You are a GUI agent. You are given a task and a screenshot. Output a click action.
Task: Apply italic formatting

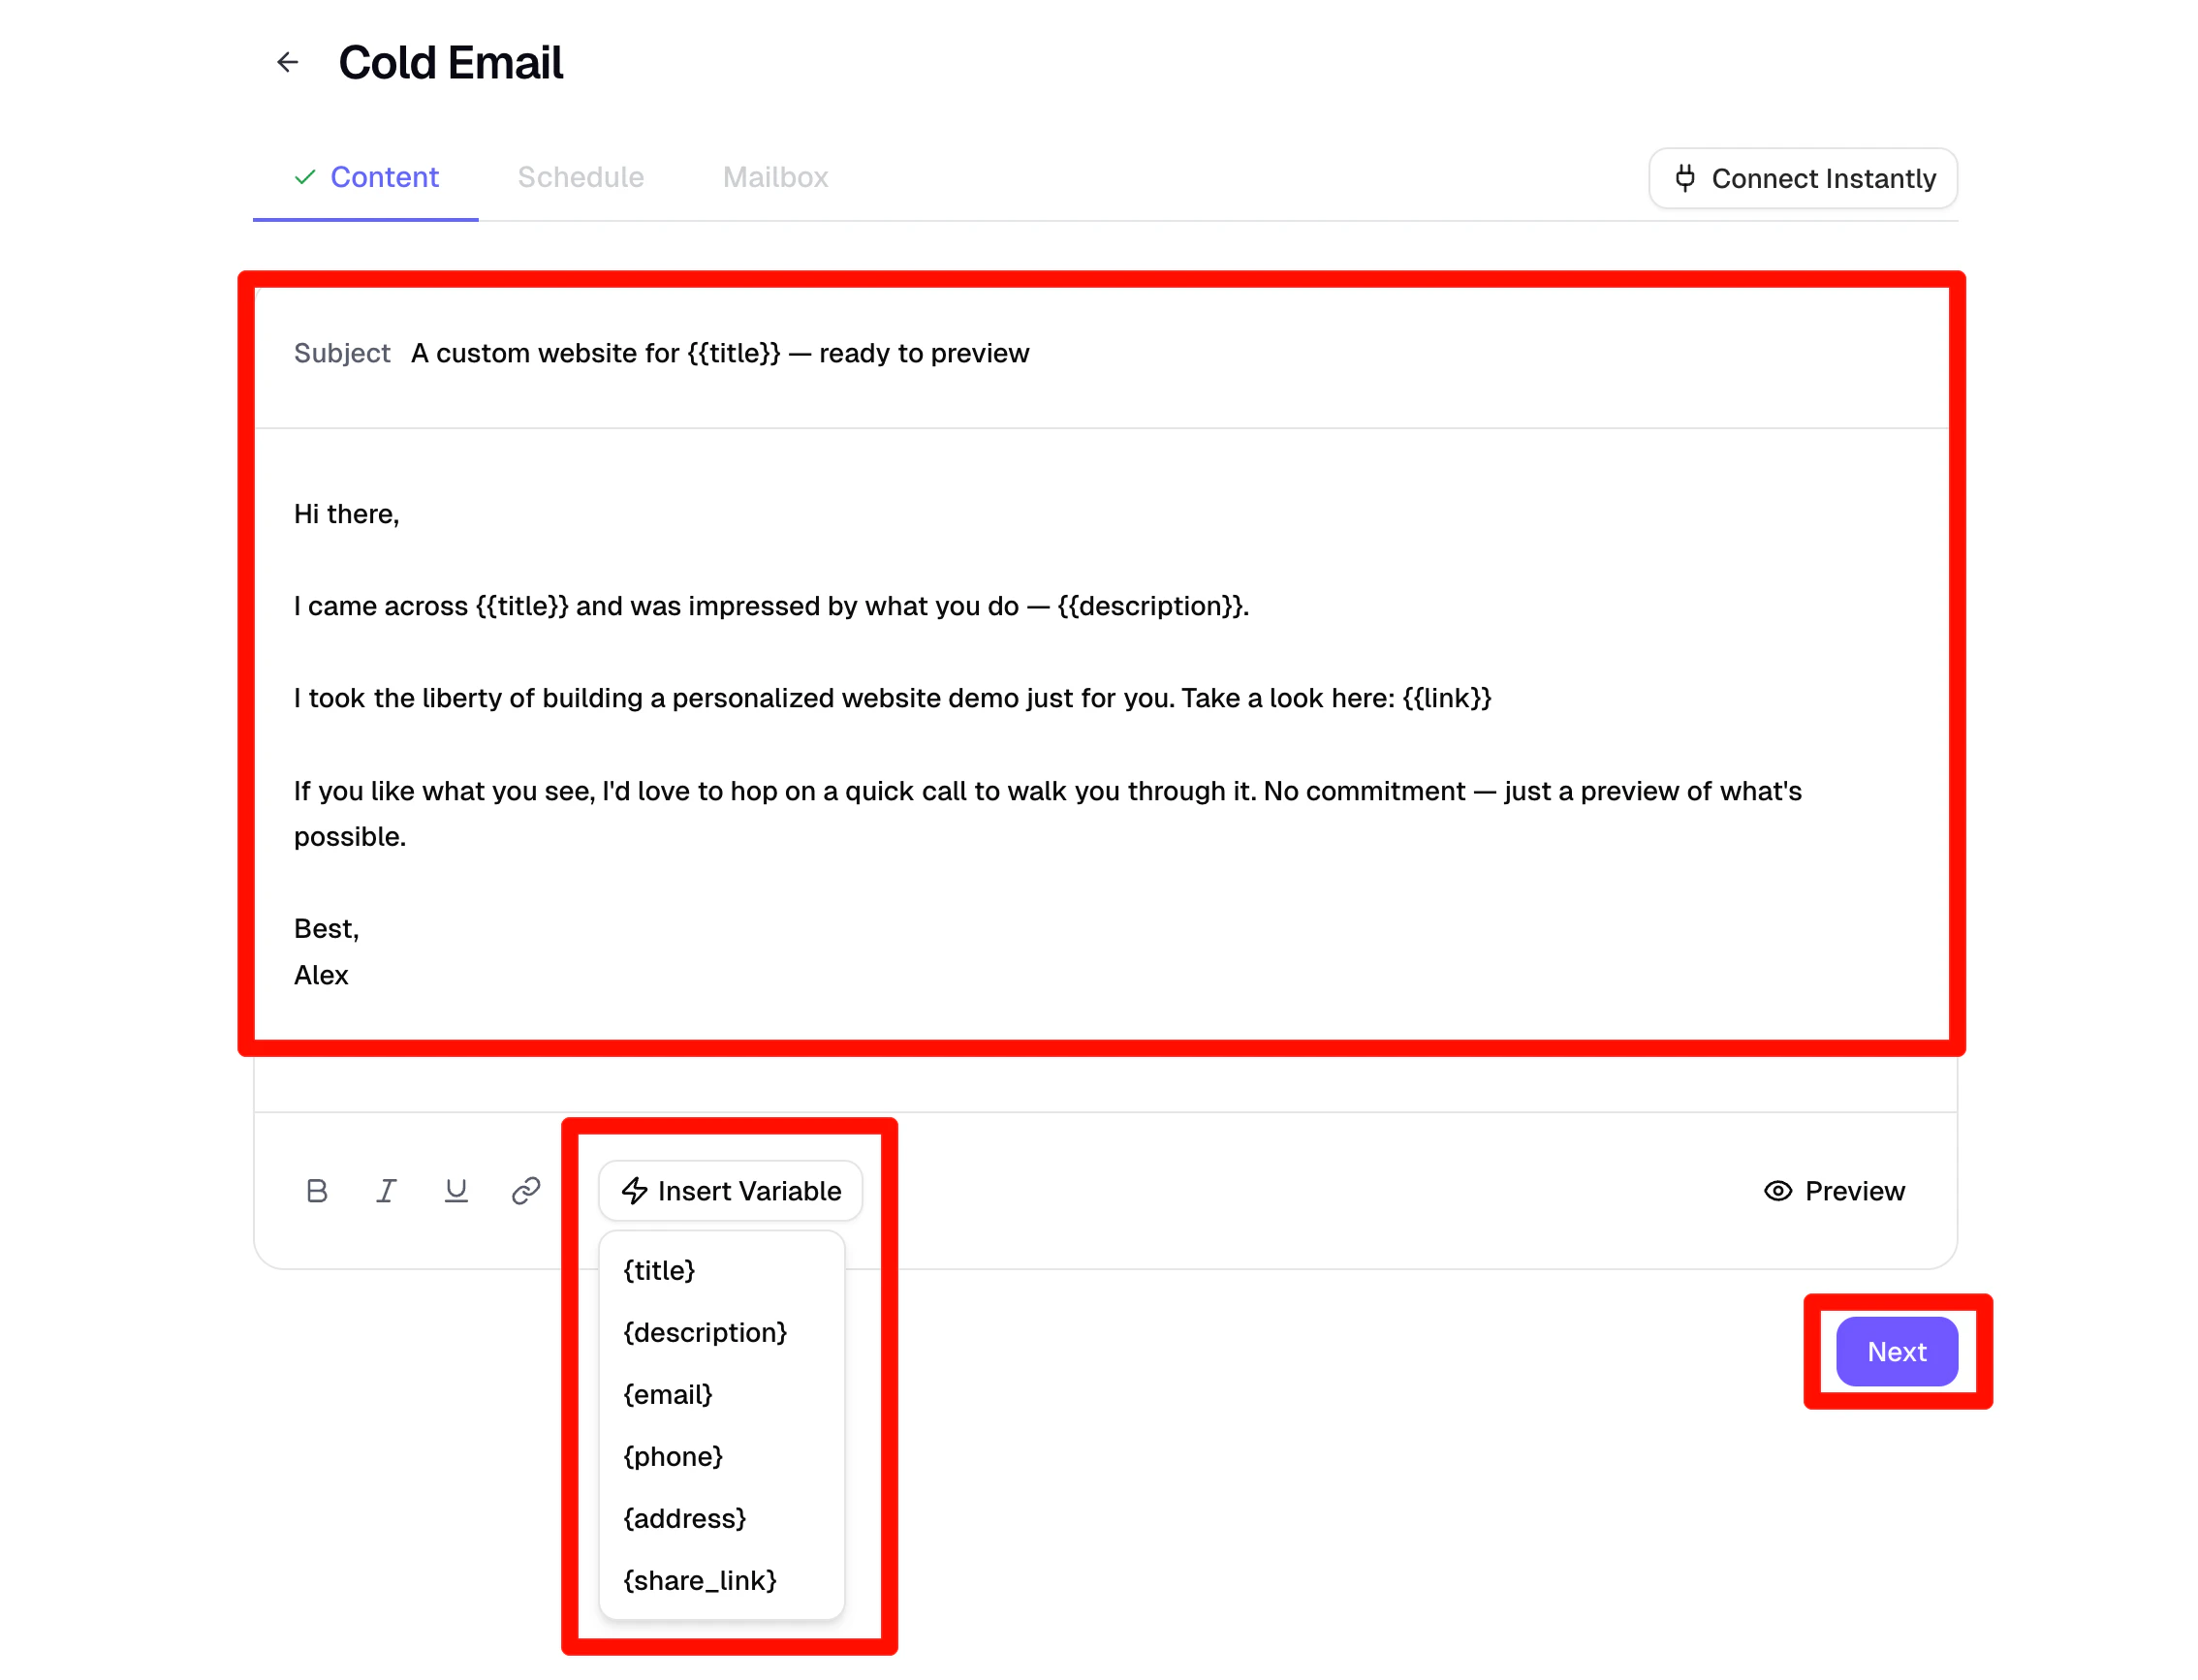(387, 1190)
